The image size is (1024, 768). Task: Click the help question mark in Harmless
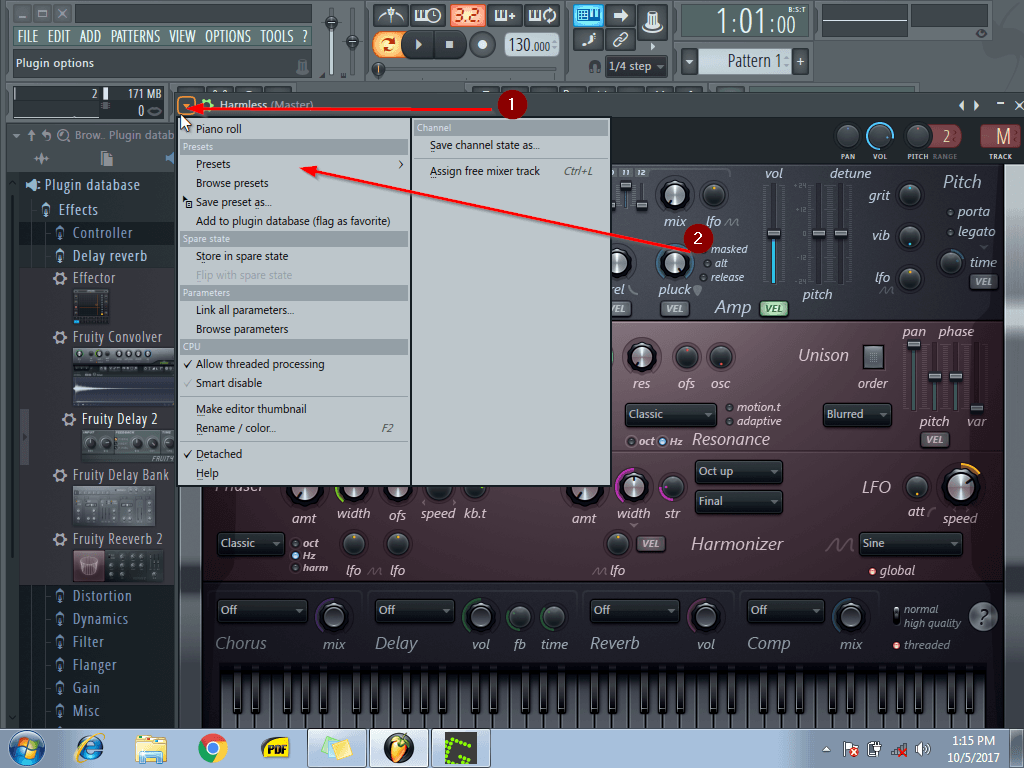[983, 615]
